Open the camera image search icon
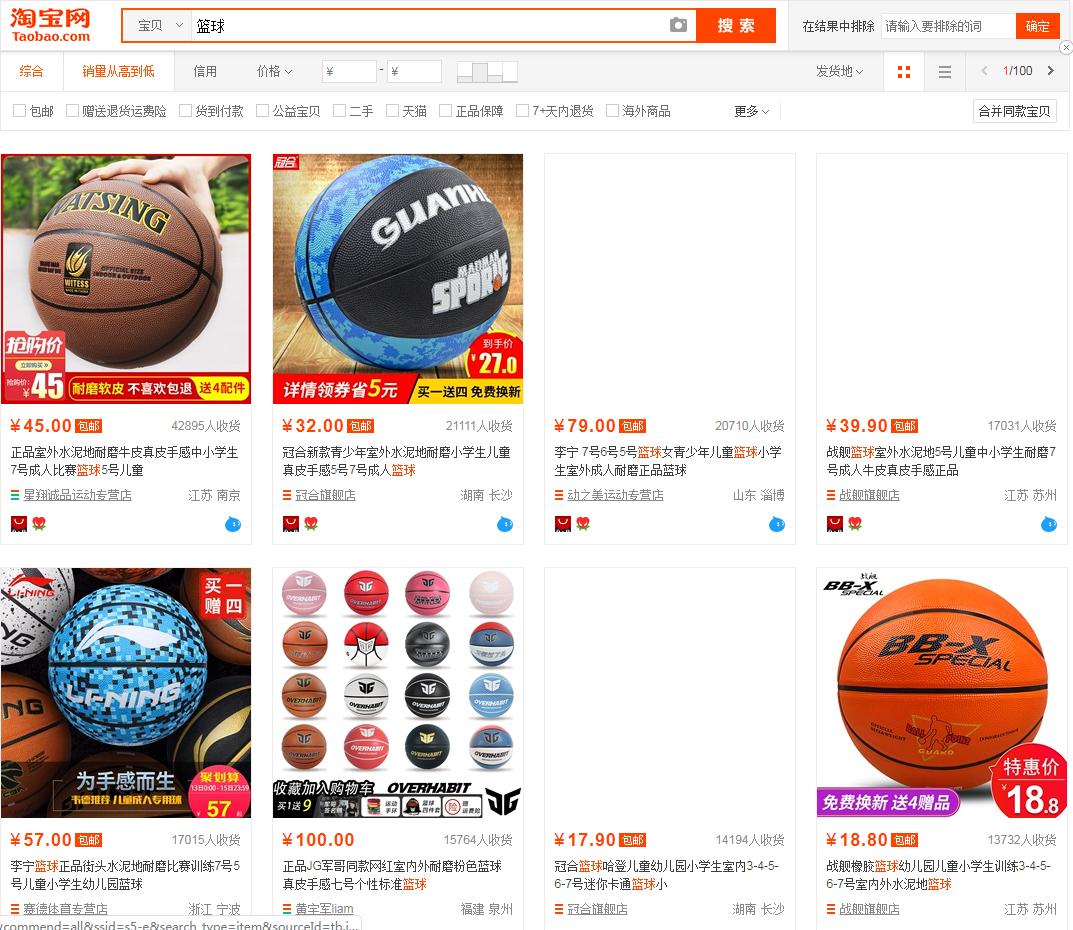The image size is (1073, 930). [678, 25]
